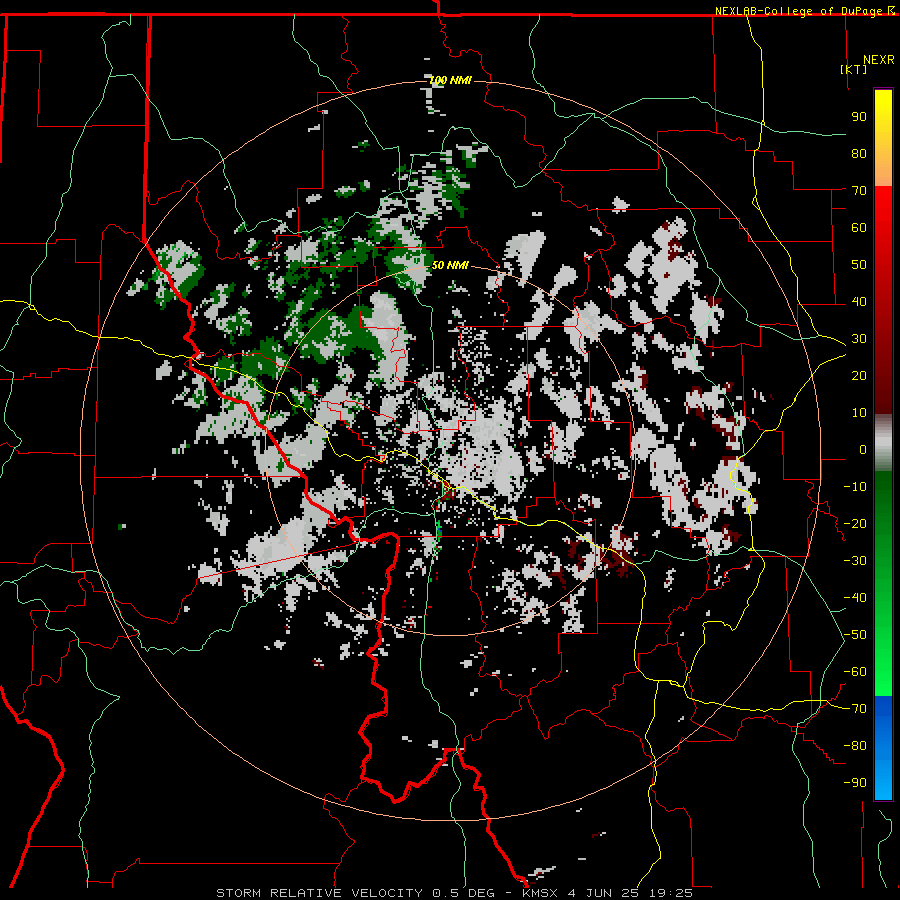This screenshot has height=900, width=900.
Task: Click the 50 NMI range ring label
Action: (x=450, y=265)
